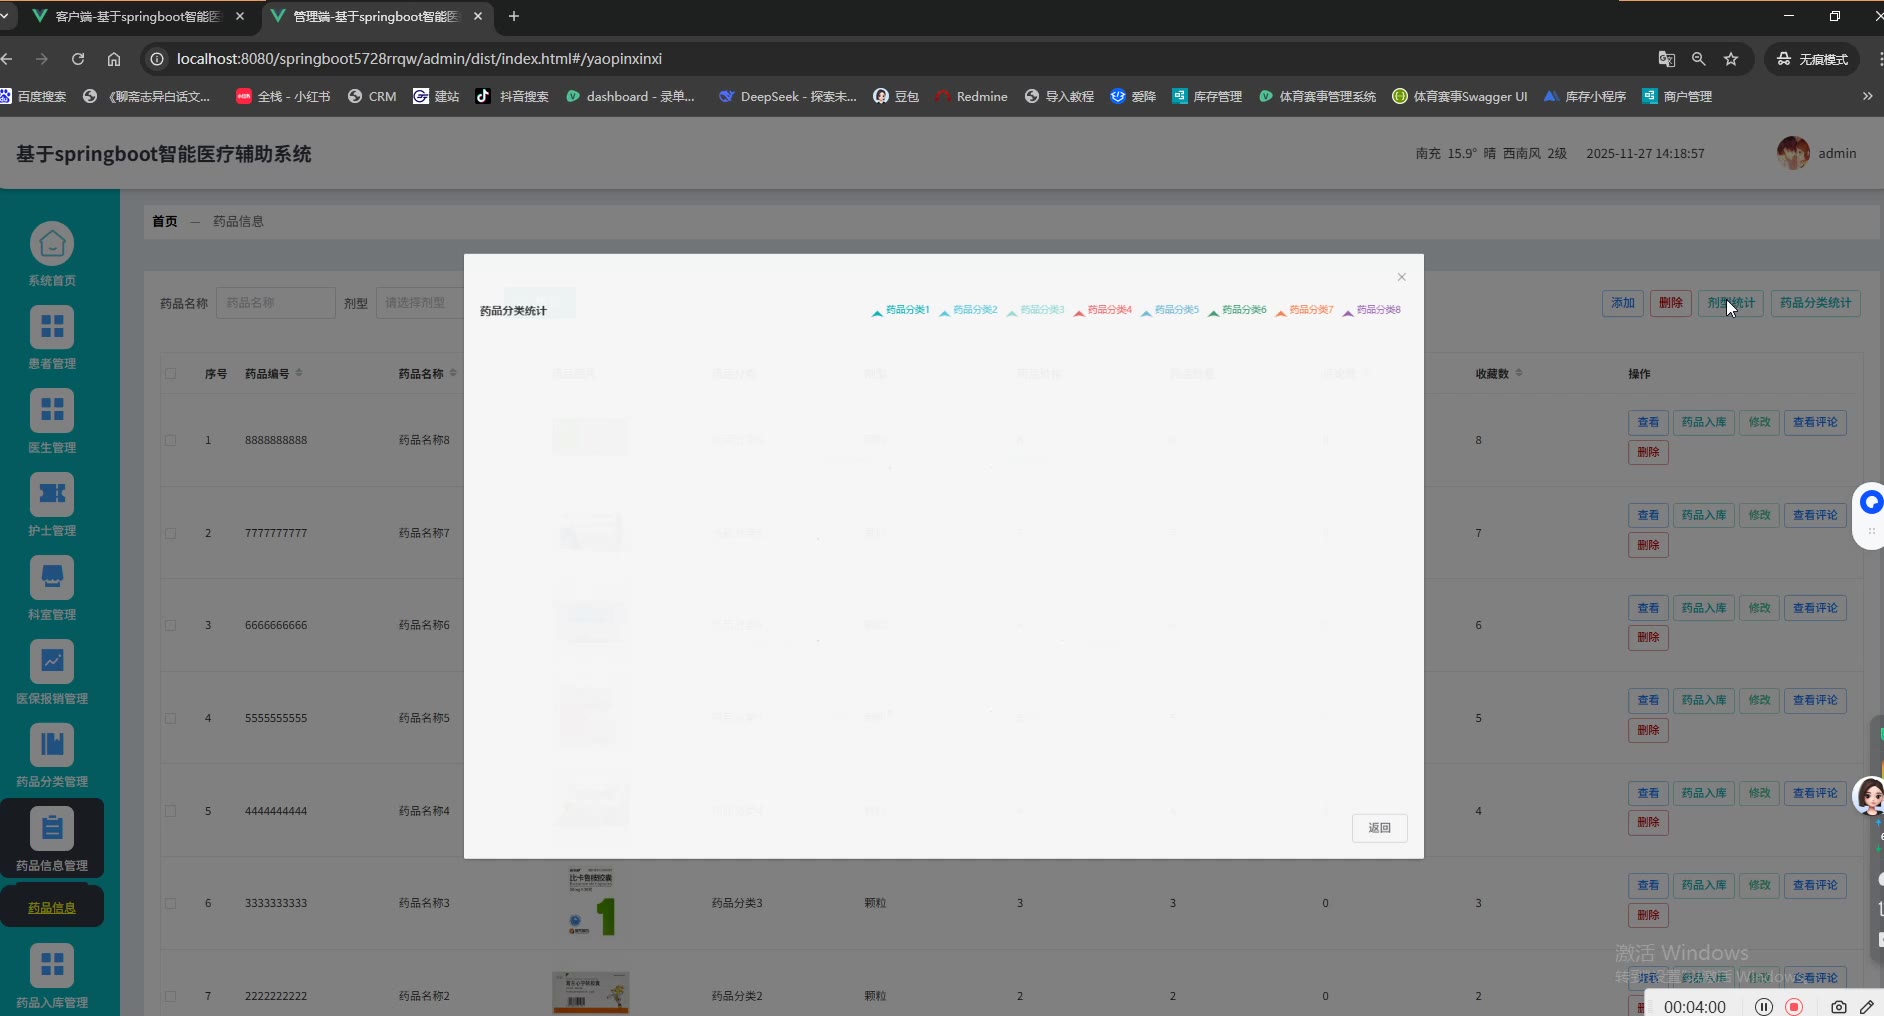Open 患者管理 in the sidebar

point(52,327)
